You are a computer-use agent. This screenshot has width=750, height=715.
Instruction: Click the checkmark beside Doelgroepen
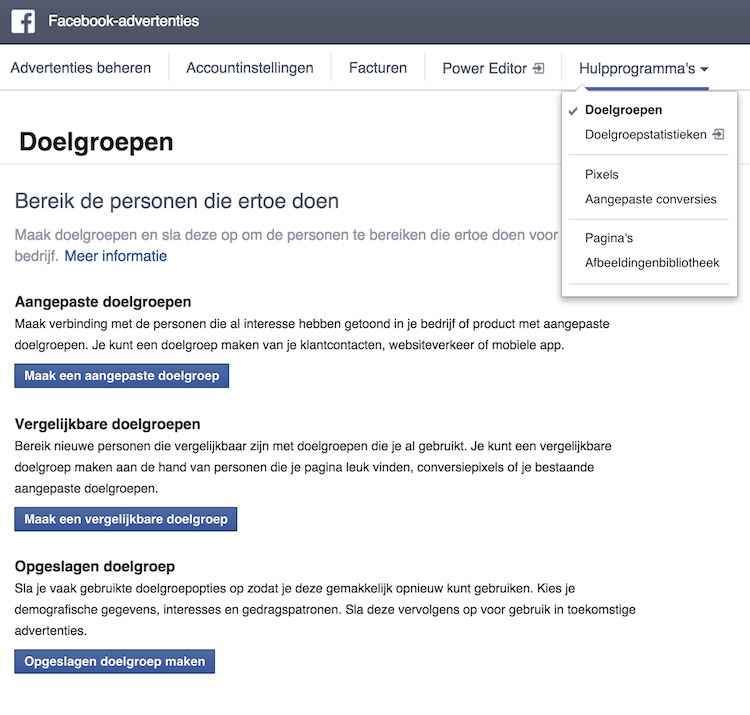pos(573,111)
